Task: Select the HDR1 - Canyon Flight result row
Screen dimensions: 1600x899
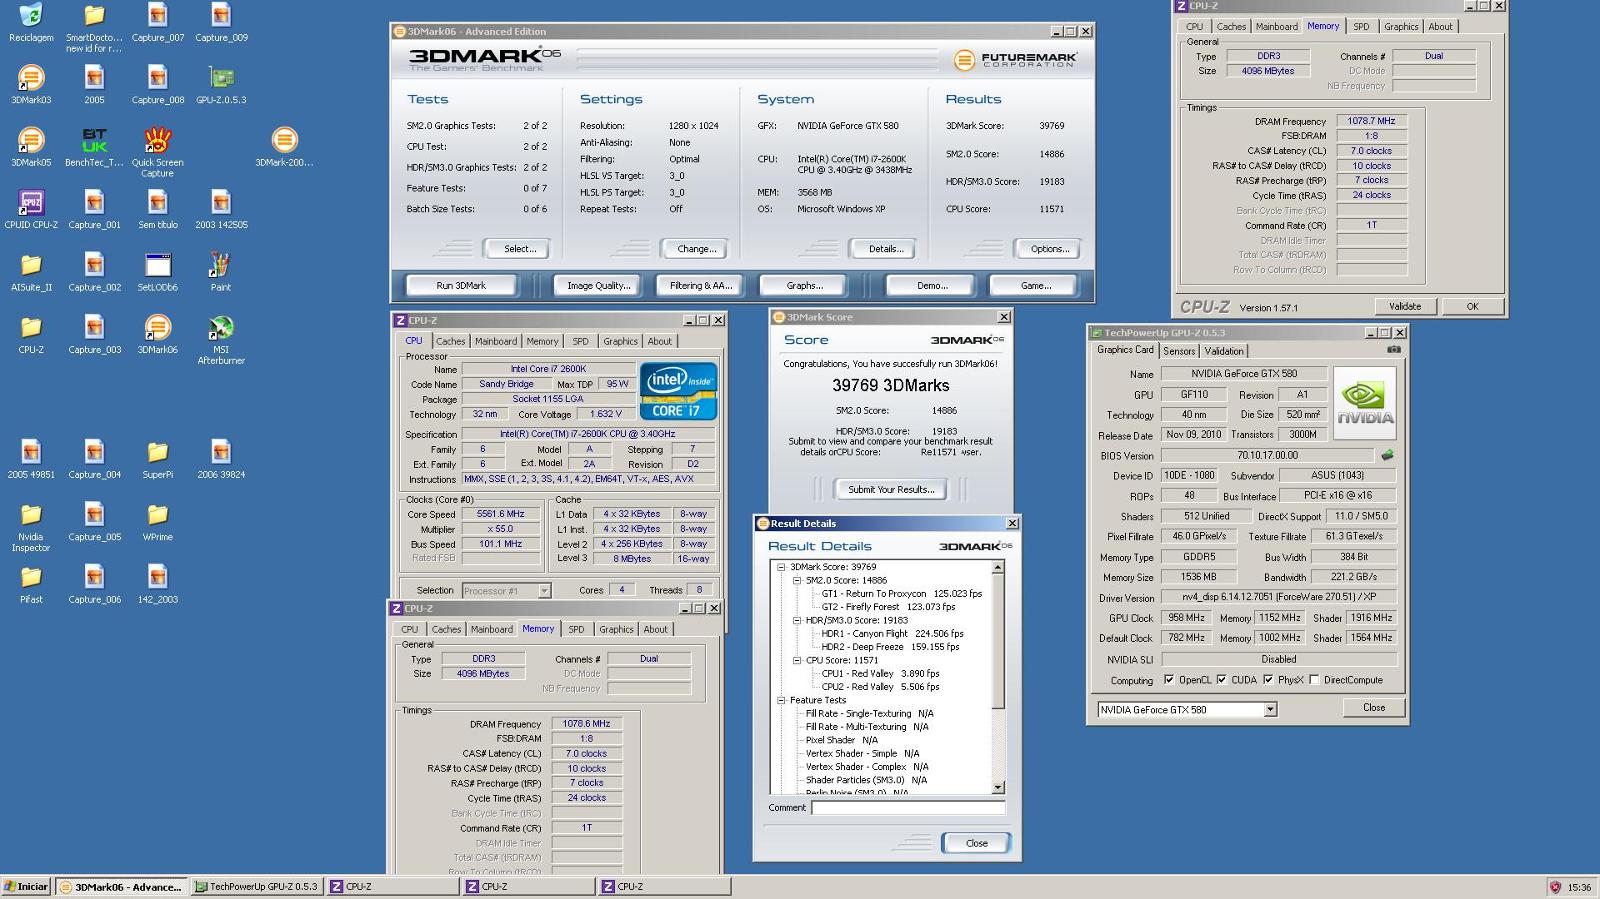Action: (892, 633)
